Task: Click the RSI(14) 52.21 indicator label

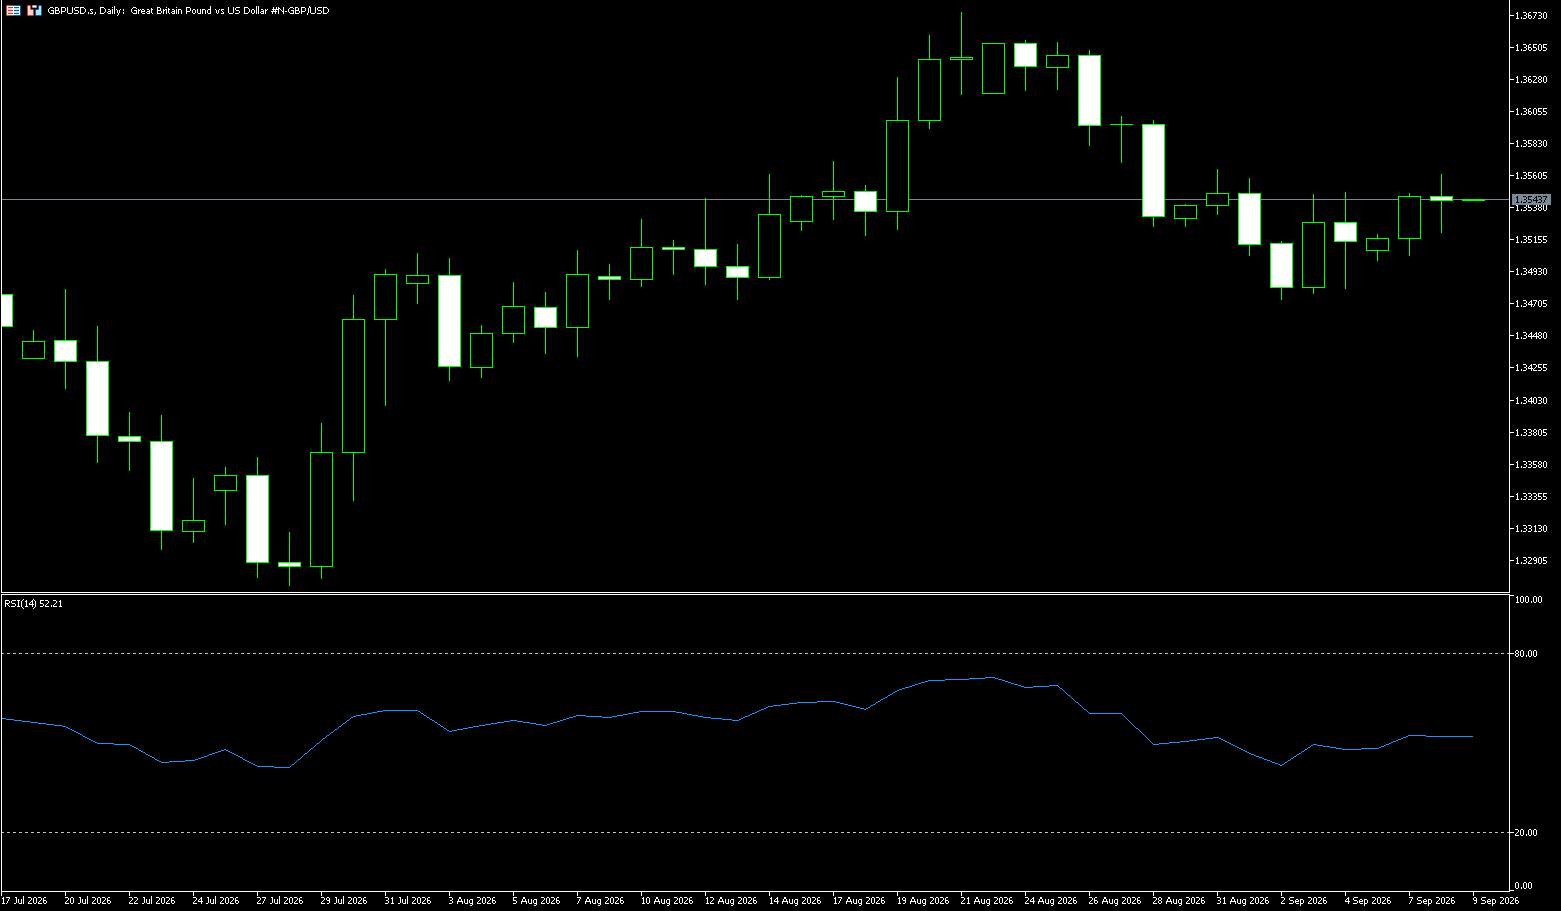Action: (33, 604)
